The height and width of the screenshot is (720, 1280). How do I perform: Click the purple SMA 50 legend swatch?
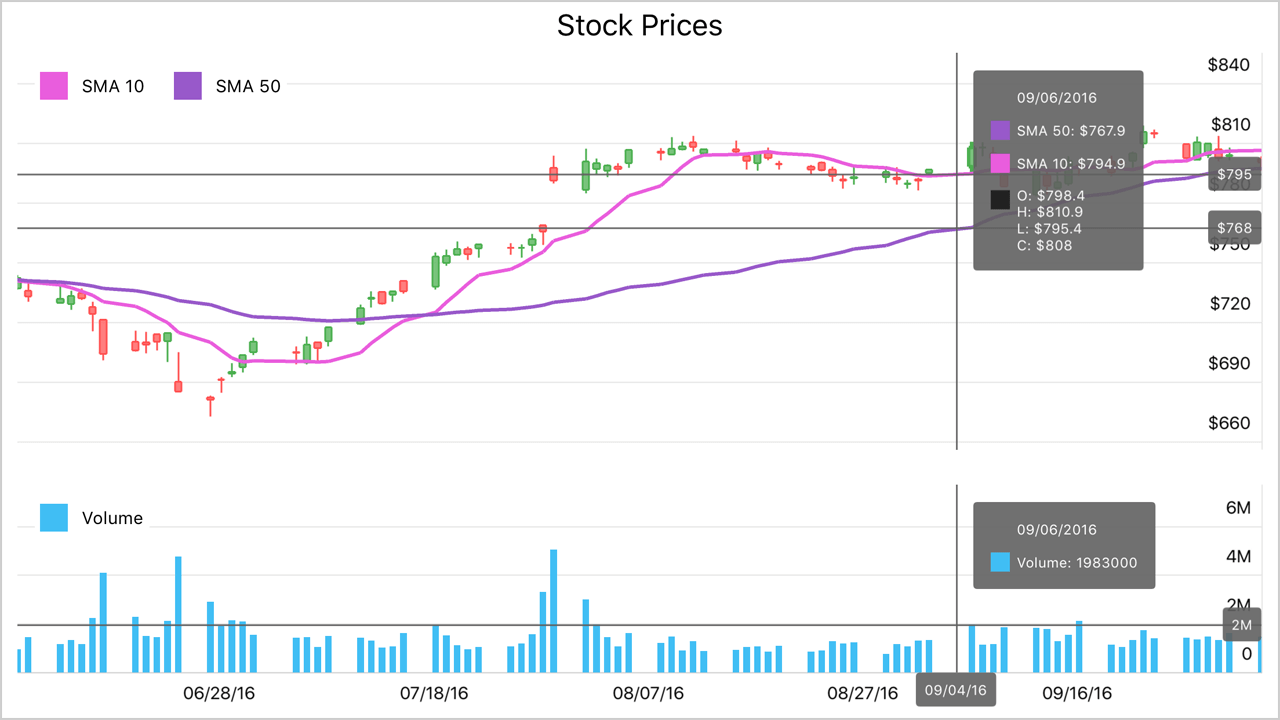188,86
